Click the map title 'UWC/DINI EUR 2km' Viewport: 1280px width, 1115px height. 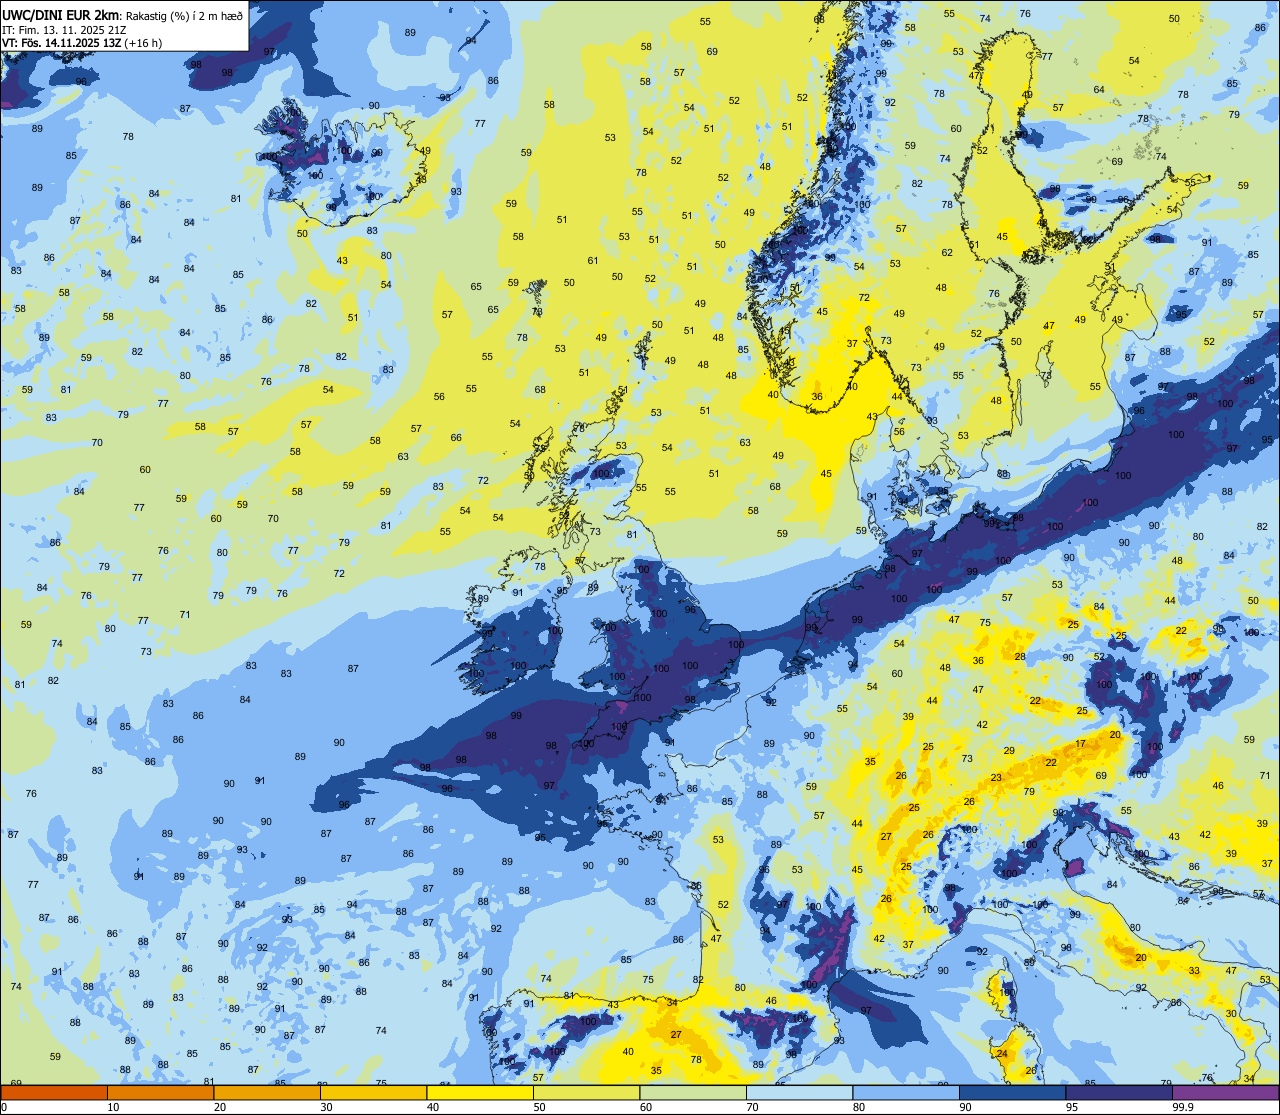tap(59, 17)
